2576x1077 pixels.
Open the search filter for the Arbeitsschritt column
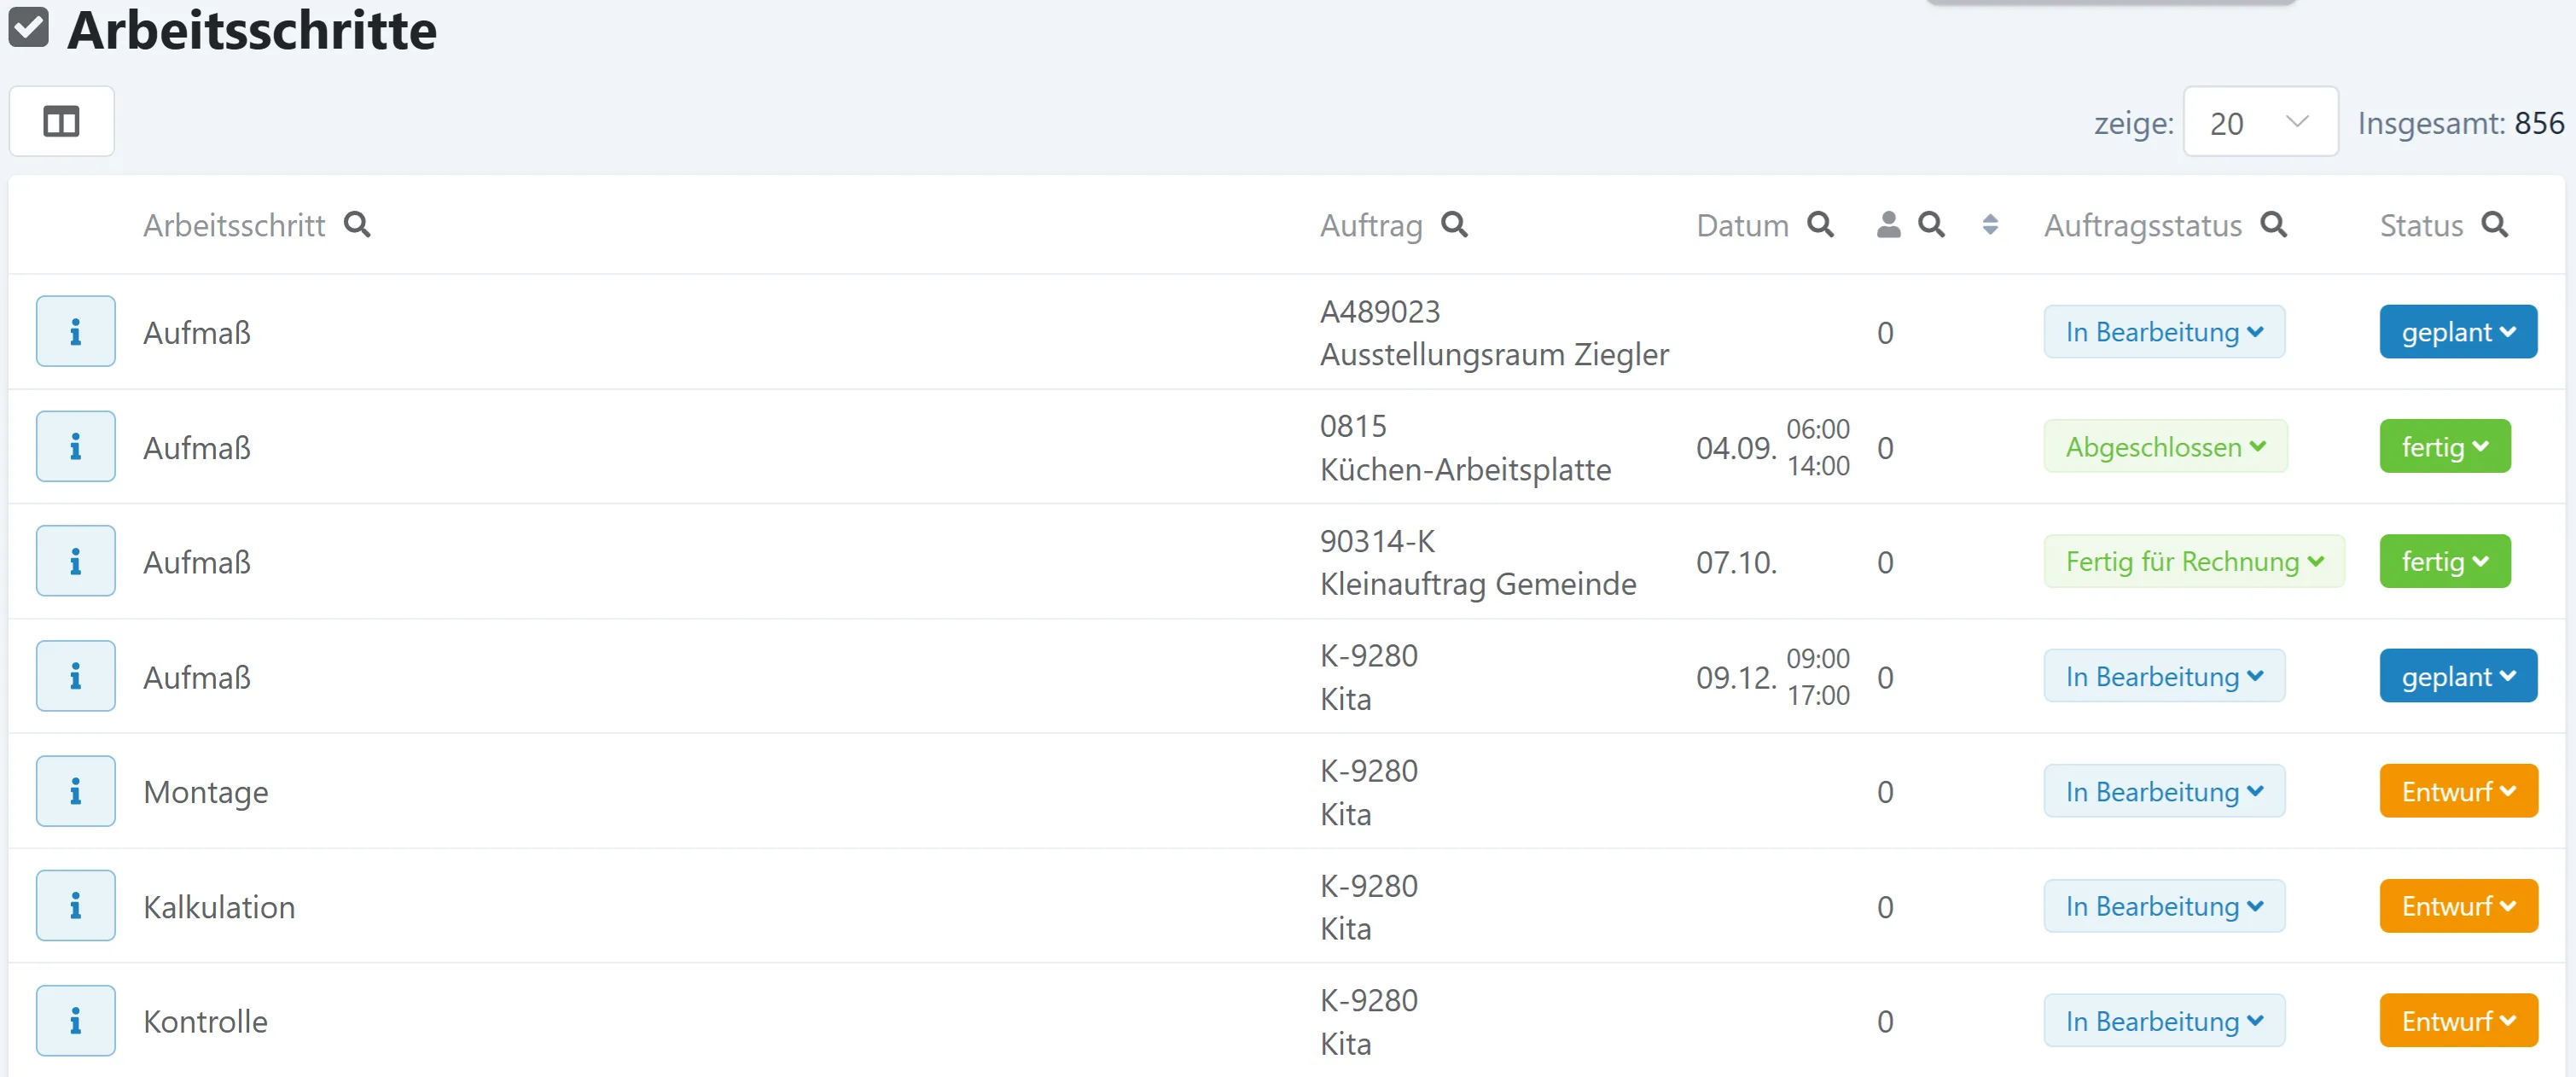tap(358, 225)
